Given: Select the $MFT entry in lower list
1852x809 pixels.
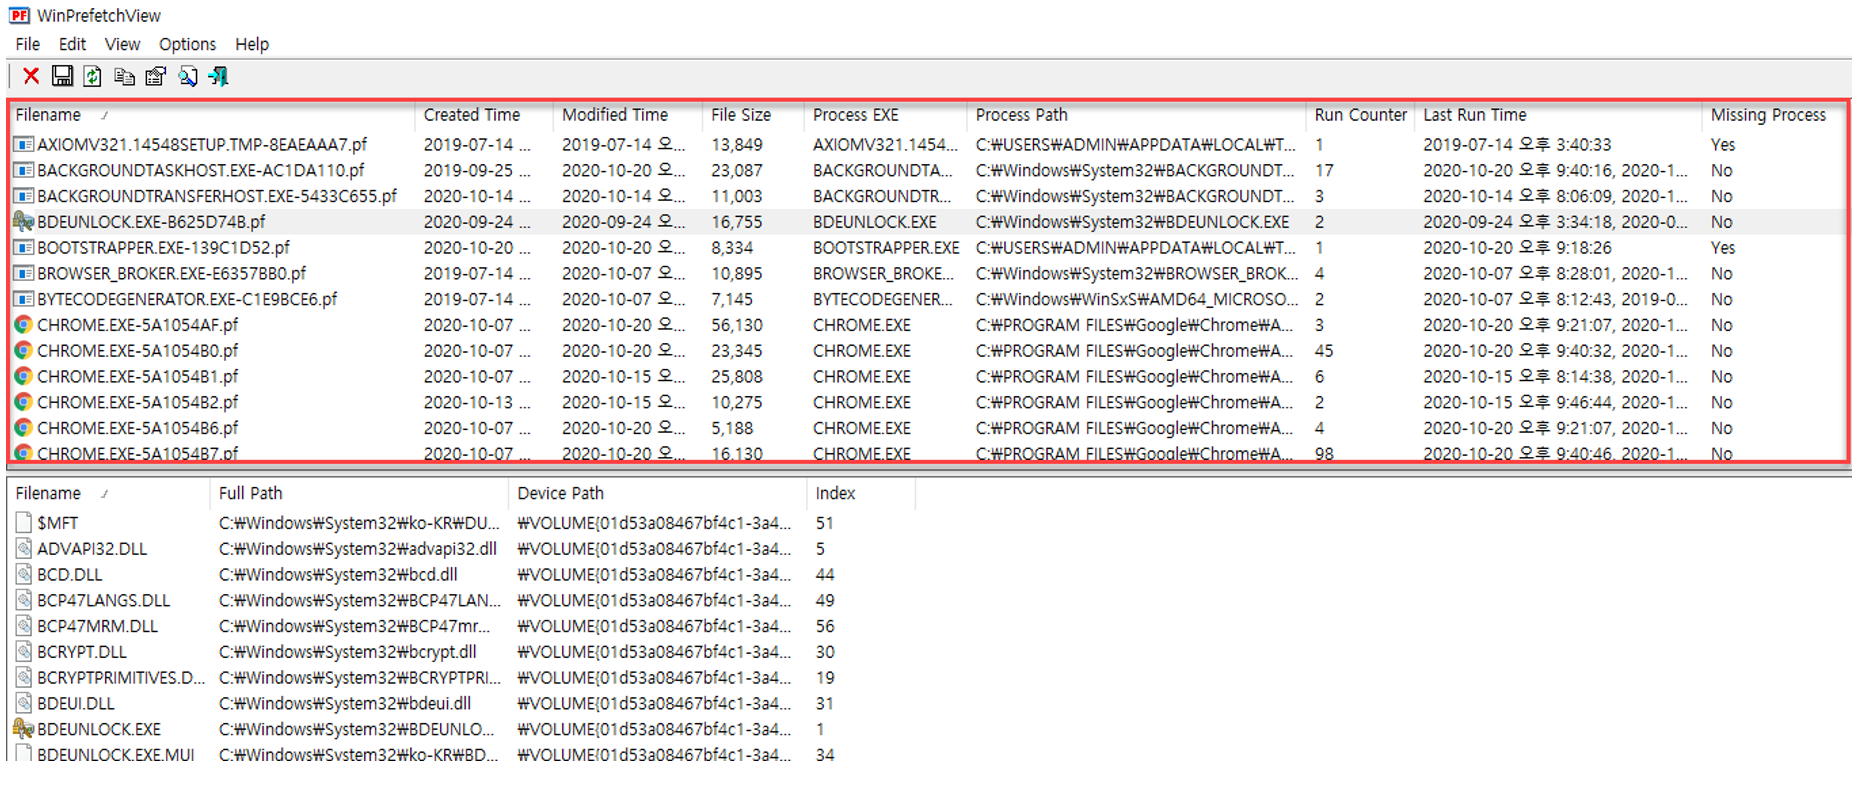Looking at the screenshot, I should (x=57, y=523).
